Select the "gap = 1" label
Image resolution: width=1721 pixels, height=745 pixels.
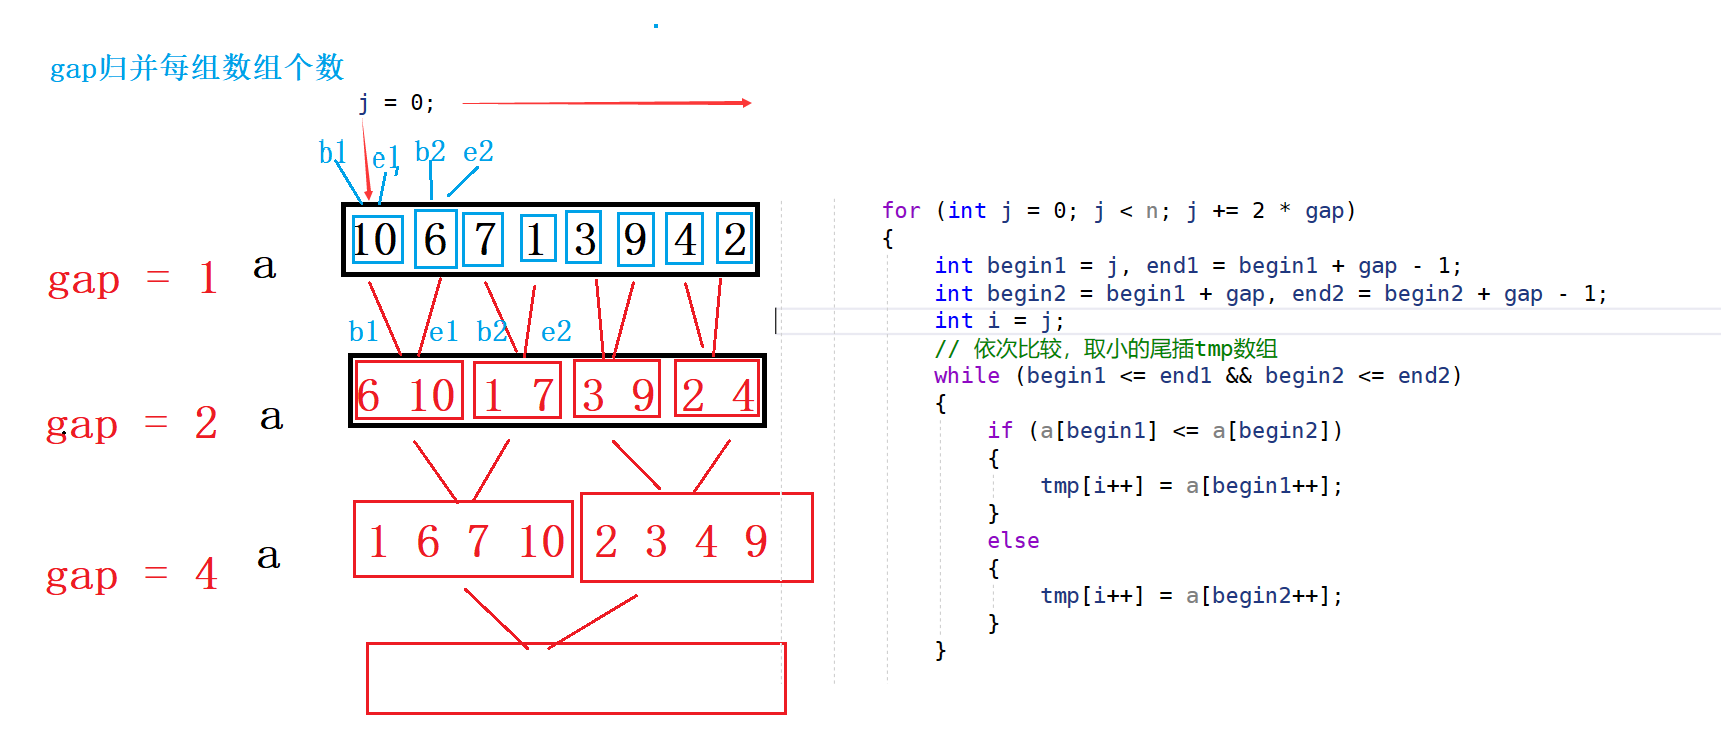coord(132,278)
